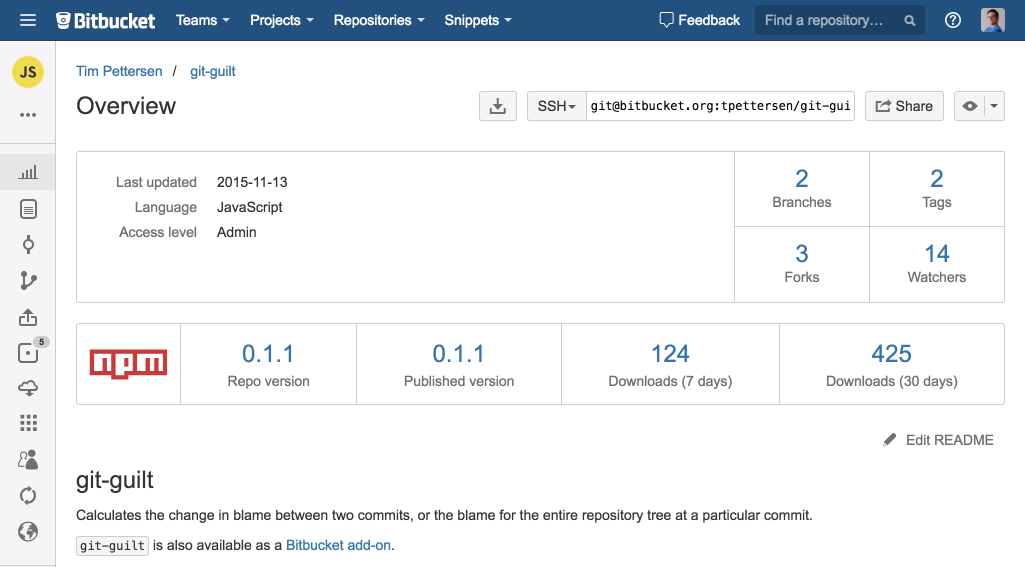Click the npm logo
Viewport: 1025px width, 567px height.
128,364
